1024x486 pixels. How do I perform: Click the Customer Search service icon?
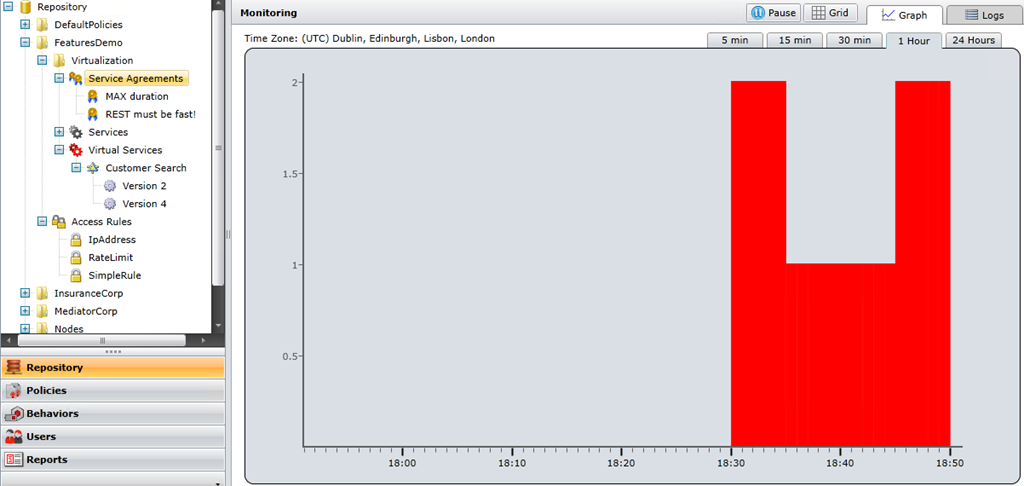(x=93, y=168)
